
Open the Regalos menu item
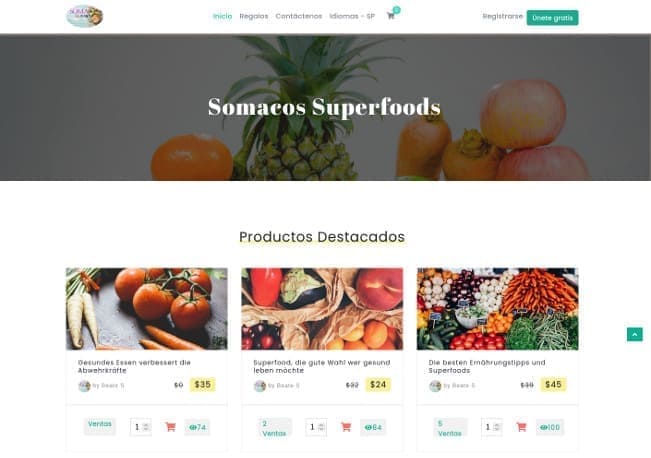coord(254,16)
